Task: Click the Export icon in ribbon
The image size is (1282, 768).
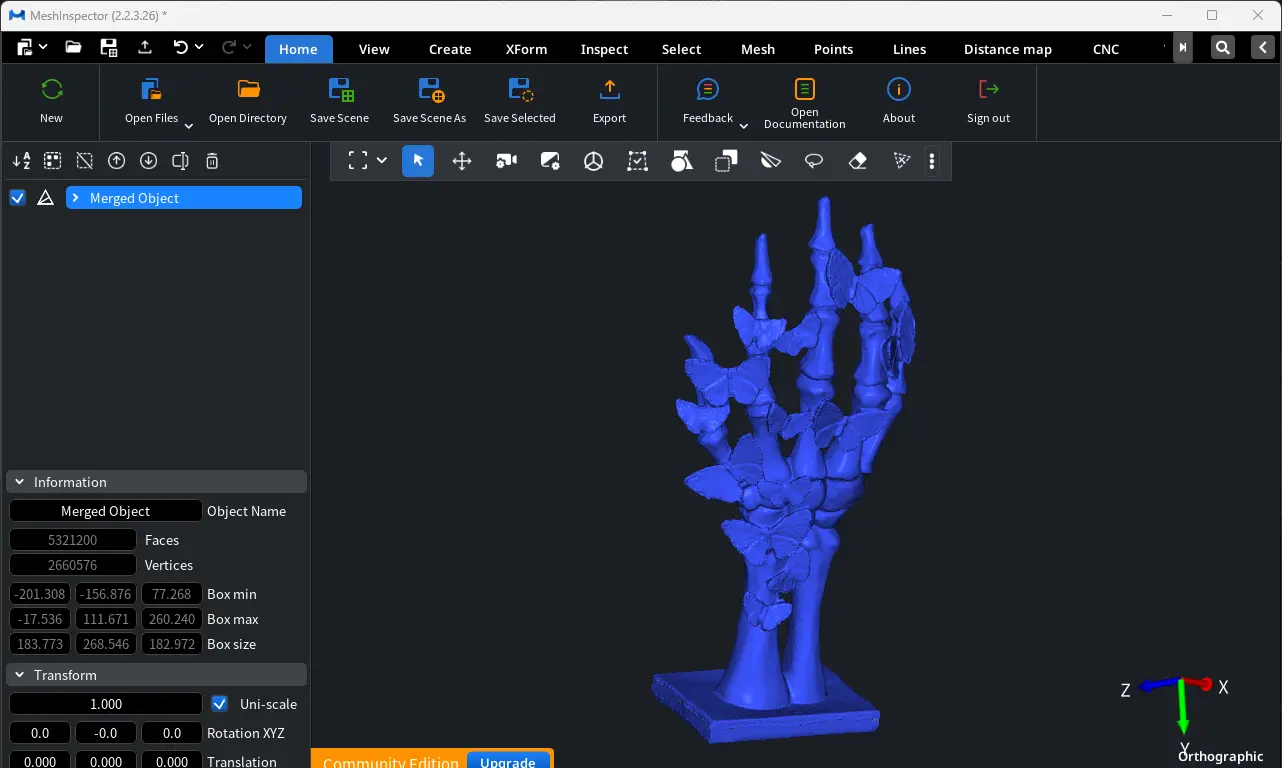Action: [609, 91]
